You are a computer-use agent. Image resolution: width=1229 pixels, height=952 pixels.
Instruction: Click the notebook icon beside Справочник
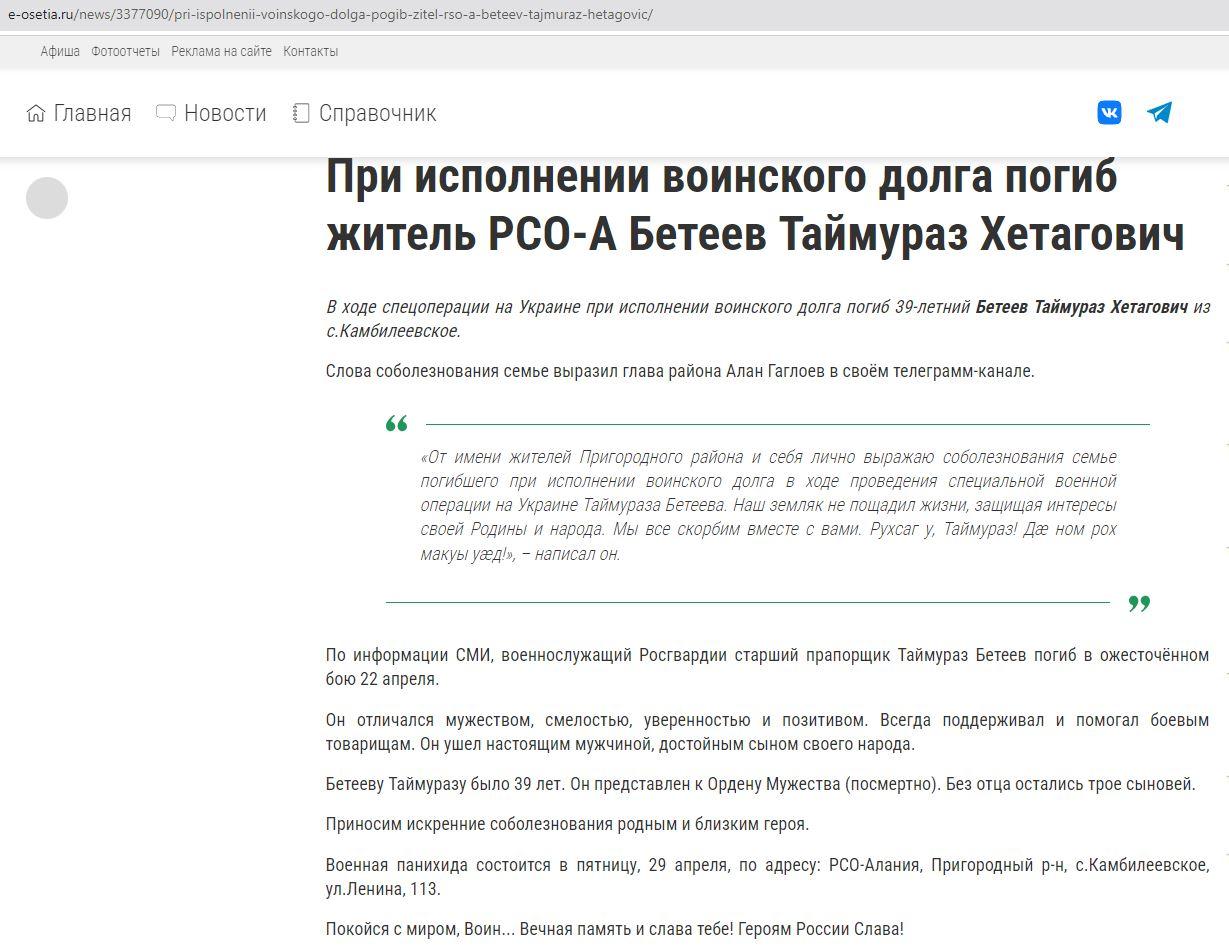click(x=301, y=113)
